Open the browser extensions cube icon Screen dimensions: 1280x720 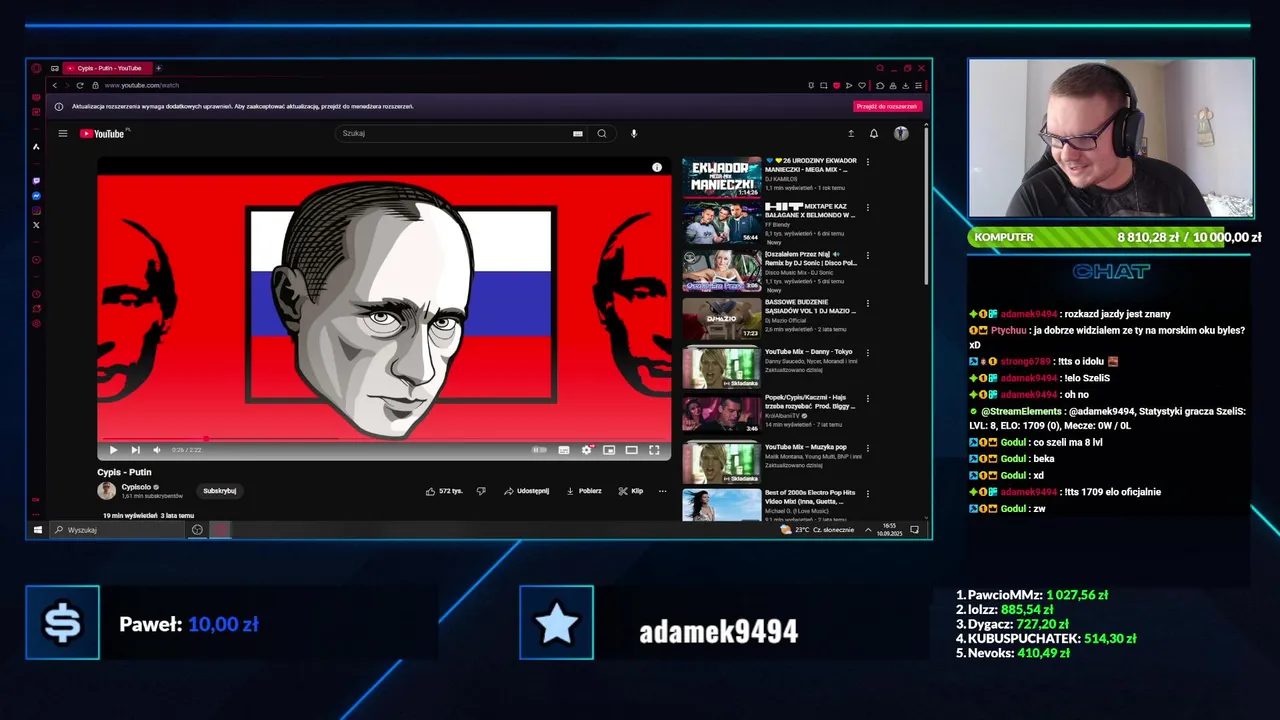coord(881,85)
